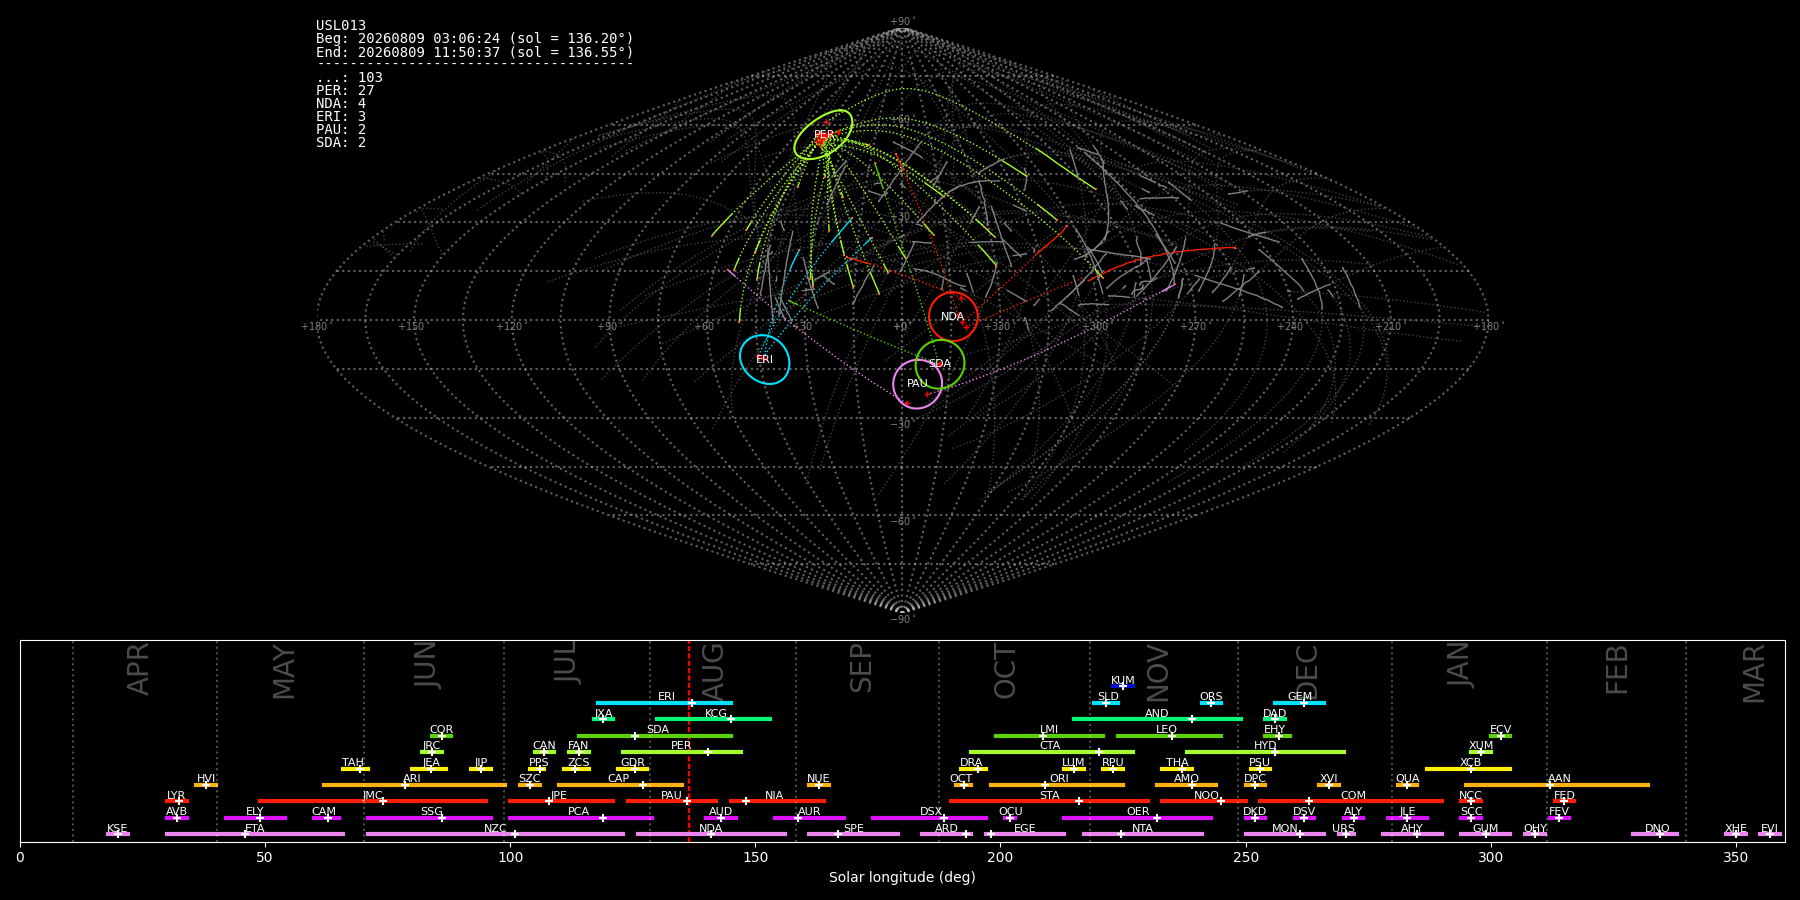Click the Solar longitude axis label
The height and width of the screenshot is (900, 1800).
tap(902, 878)
